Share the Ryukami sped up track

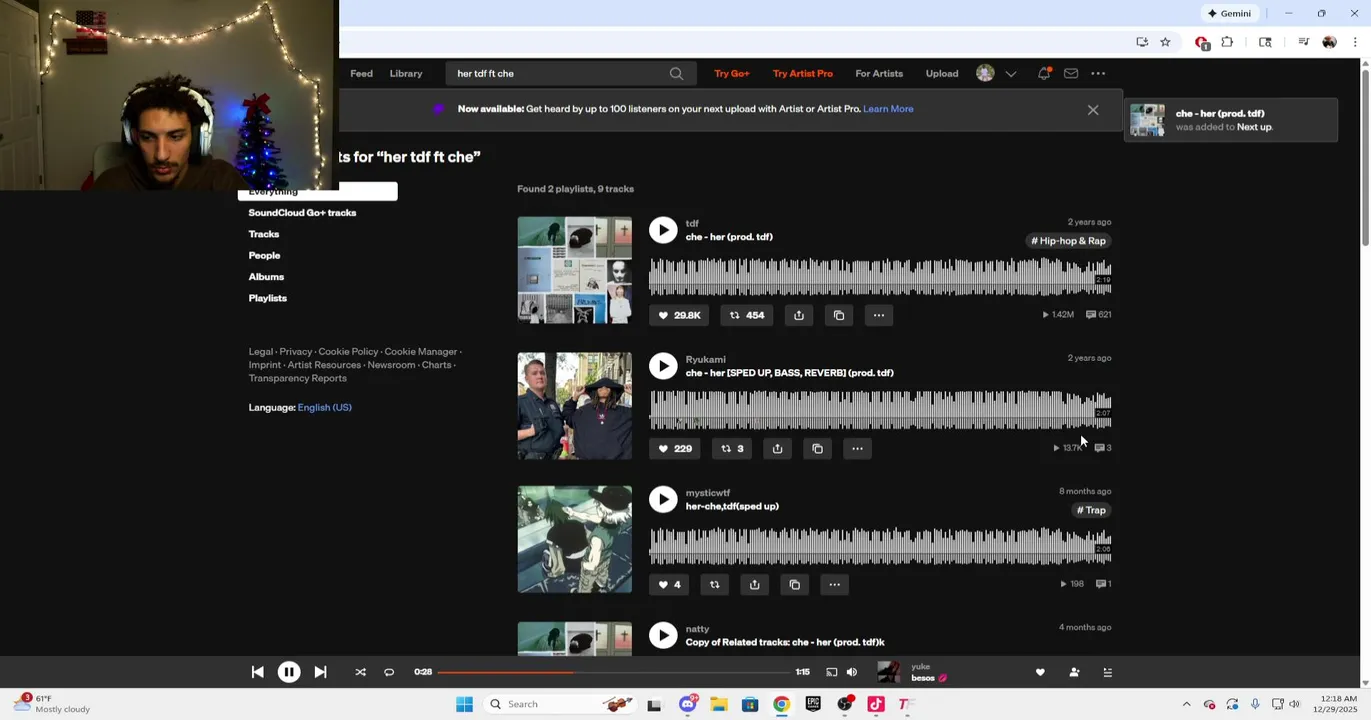777,448
